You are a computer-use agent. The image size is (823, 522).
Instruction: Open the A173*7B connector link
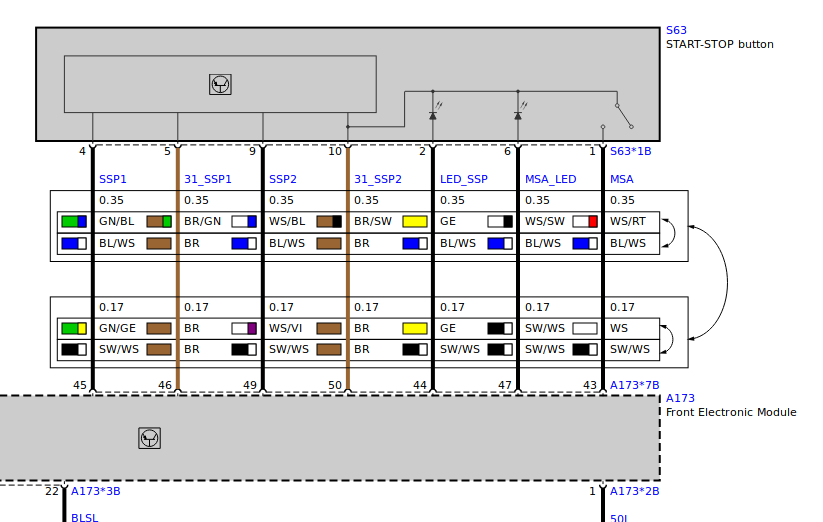pyautogui.click(x=634, y=385)
